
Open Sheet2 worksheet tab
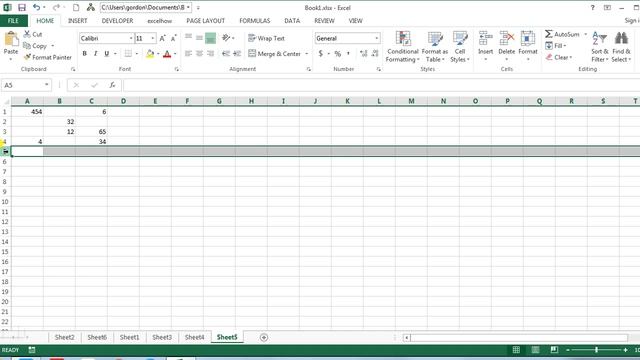coord(64,337)
